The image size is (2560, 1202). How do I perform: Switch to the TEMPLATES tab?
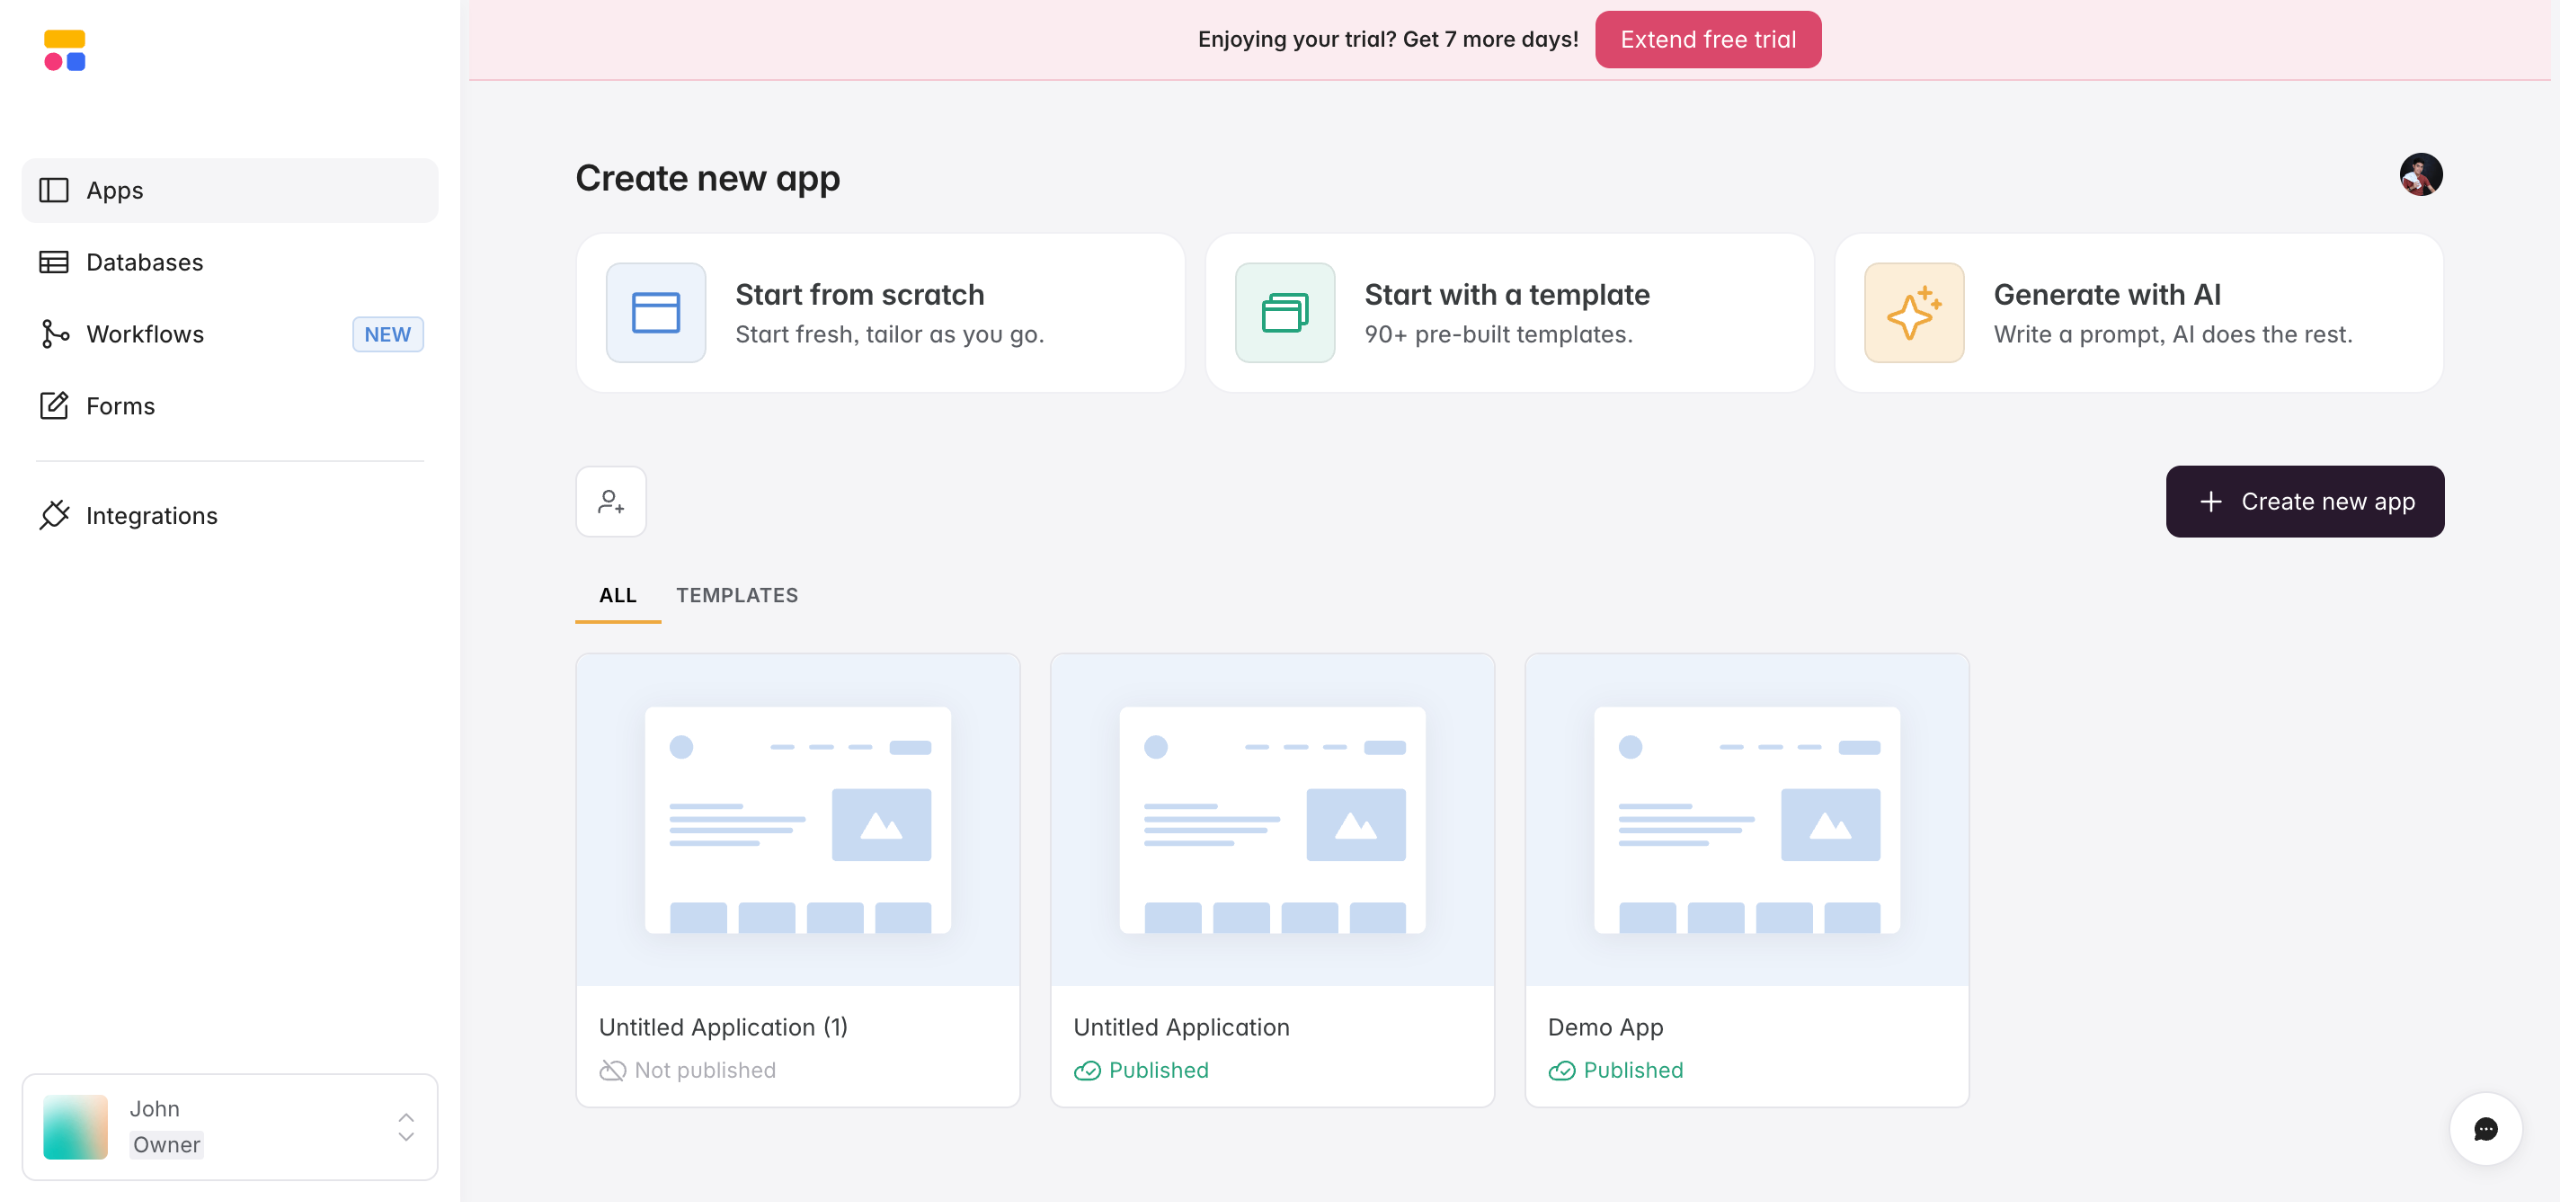pos(737,595)
